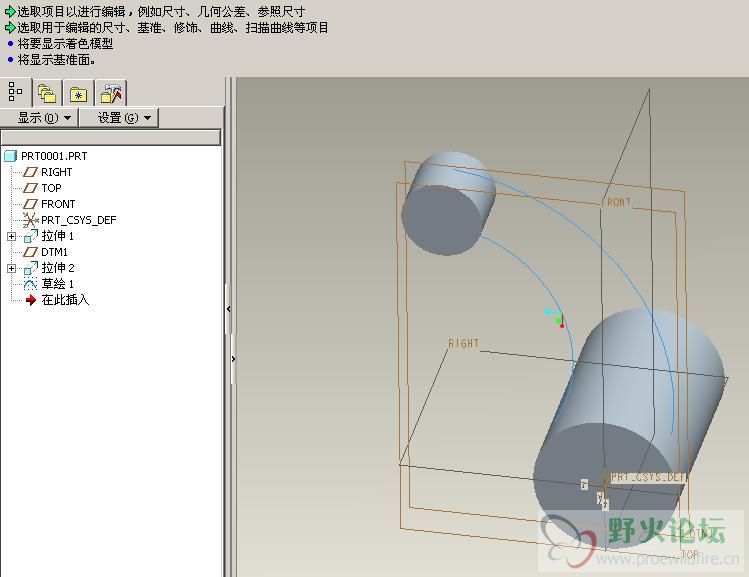Open the 显示 dropdown menu

[39, 118]
